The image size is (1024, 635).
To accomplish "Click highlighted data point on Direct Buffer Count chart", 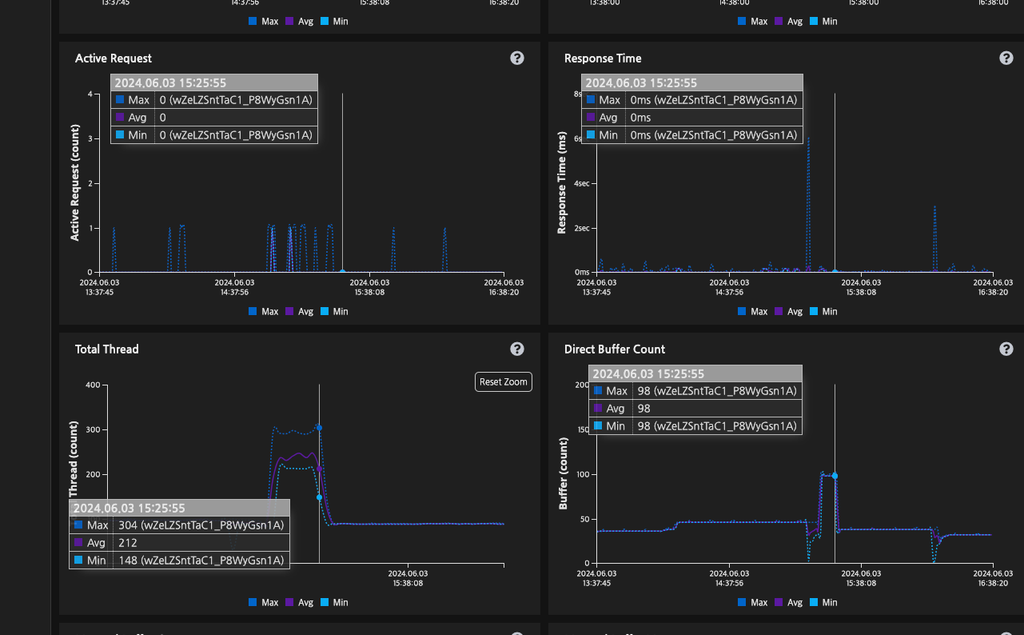I will point(835,476).
